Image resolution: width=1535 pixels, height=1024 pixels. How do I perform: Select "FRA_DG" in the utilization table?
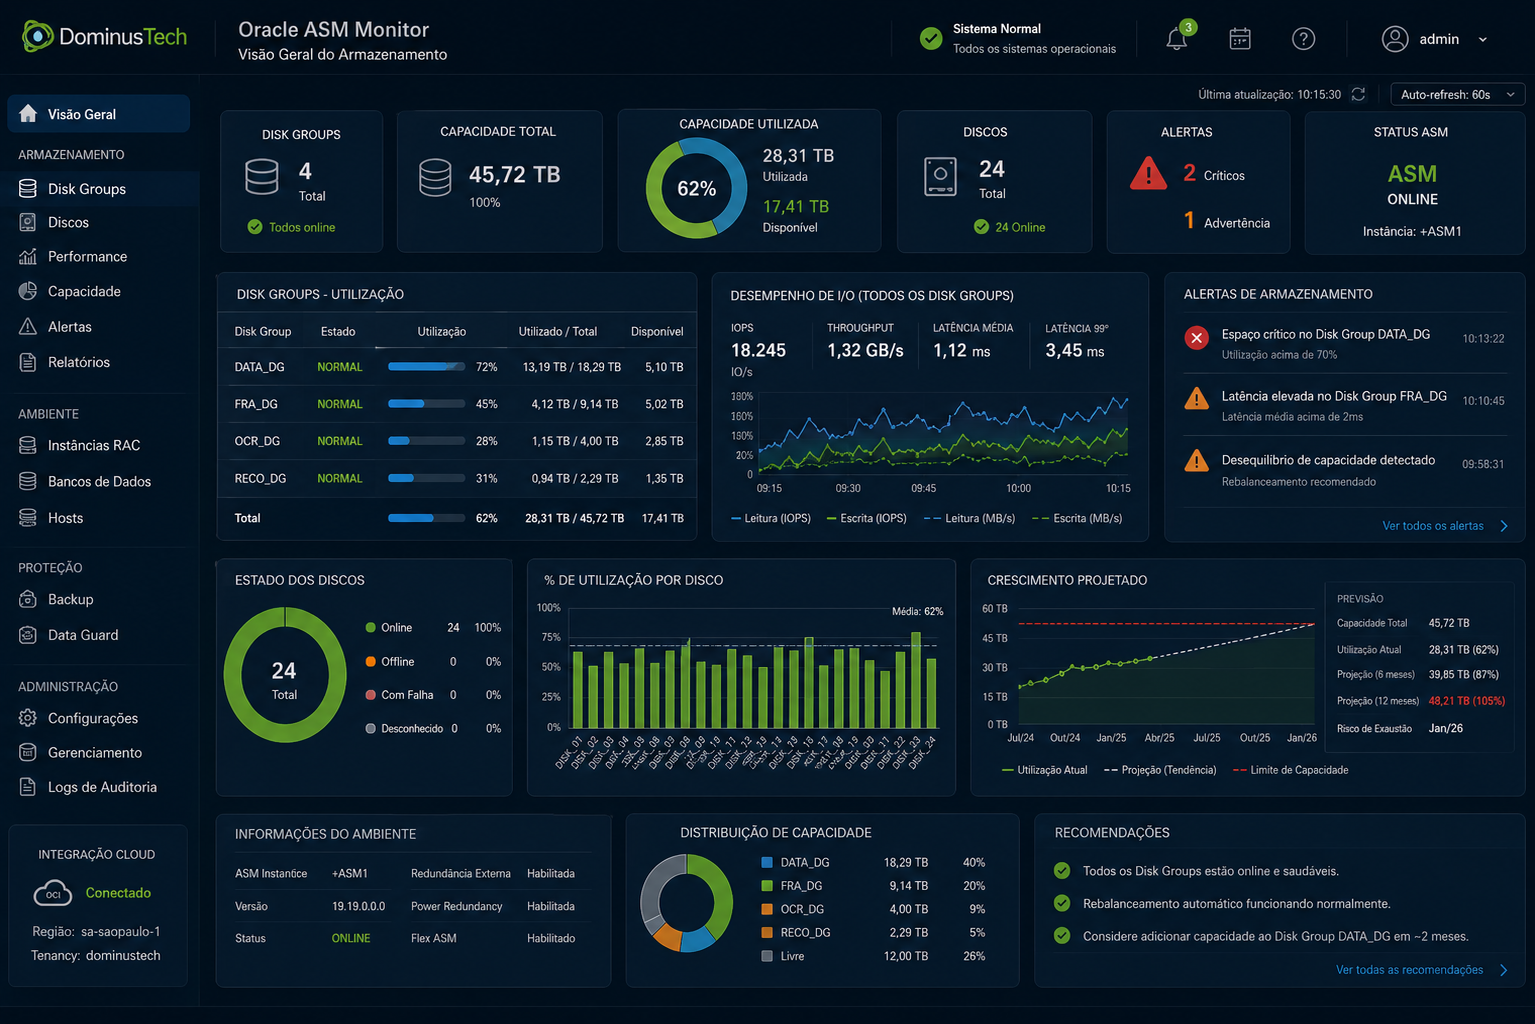[x=256, y=404]
